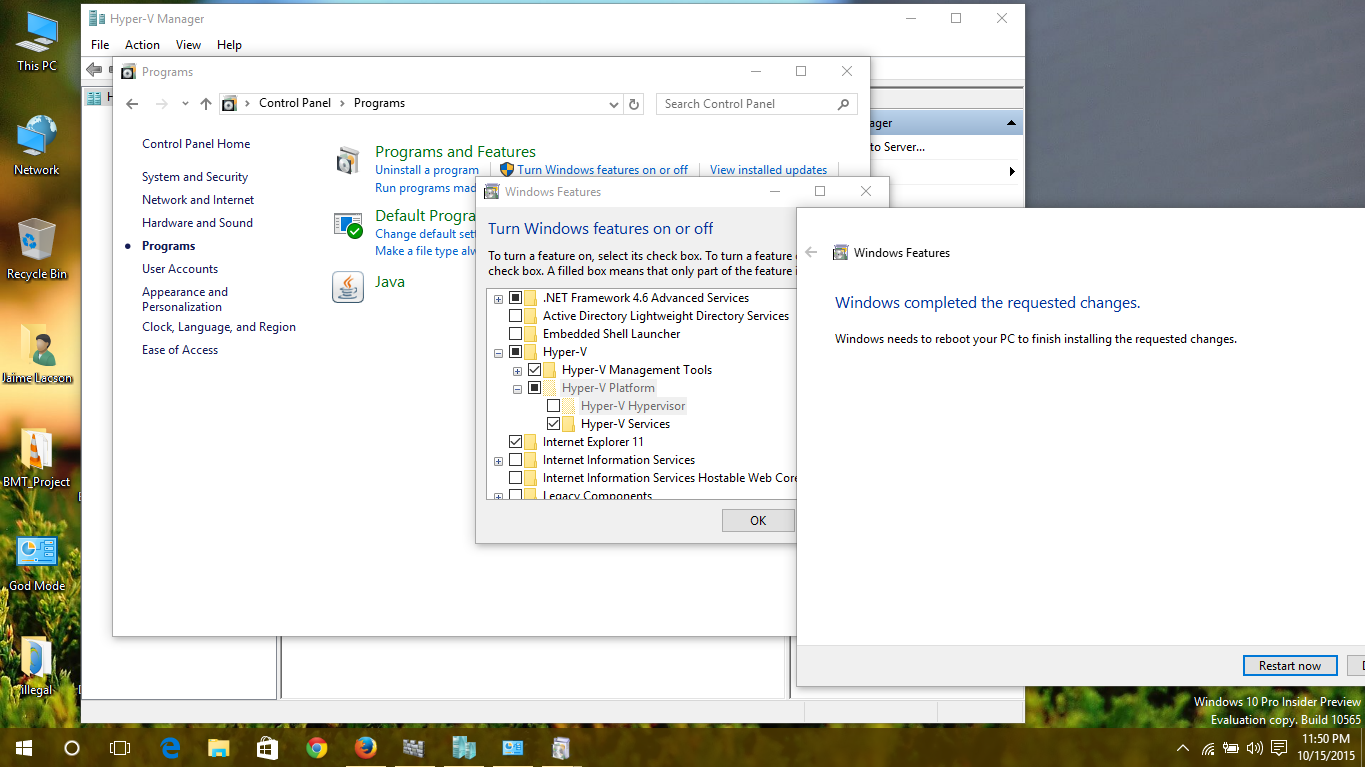Click Java control panel icon
Viewport: 1365px width, 767px height.
[x=348, y=287]
